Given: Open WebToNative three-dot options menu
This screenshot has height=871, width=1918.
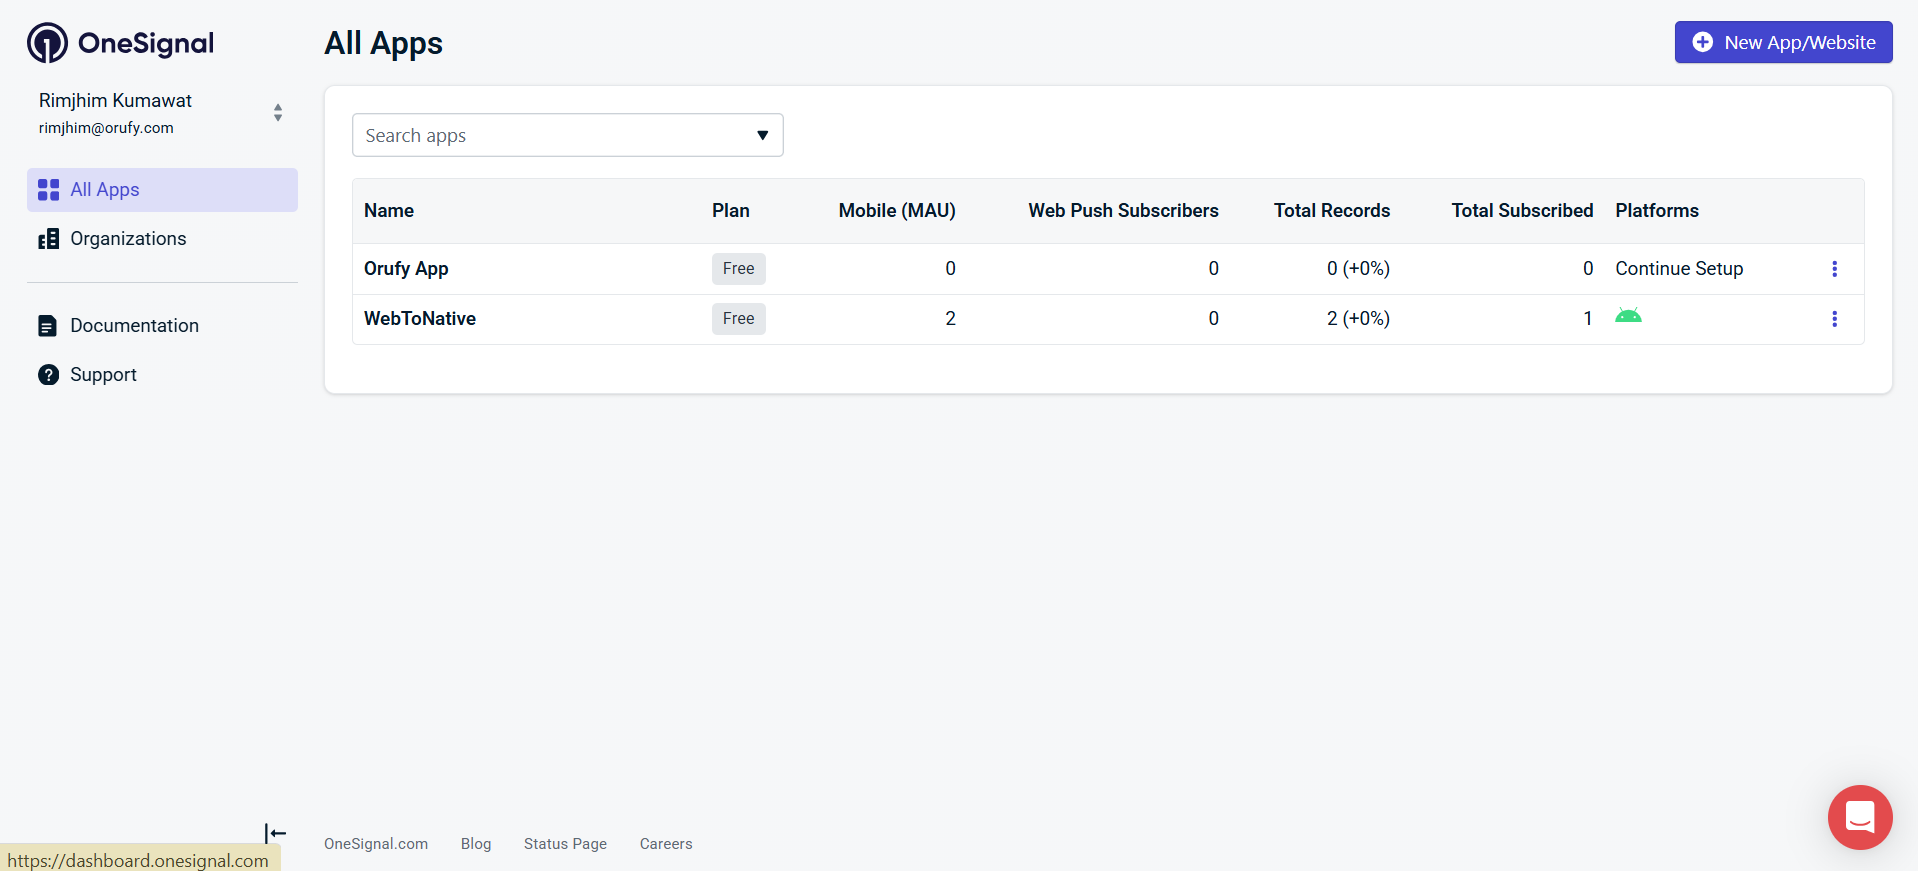Looking at the screenshot, I should click(x=1834, y=319).
